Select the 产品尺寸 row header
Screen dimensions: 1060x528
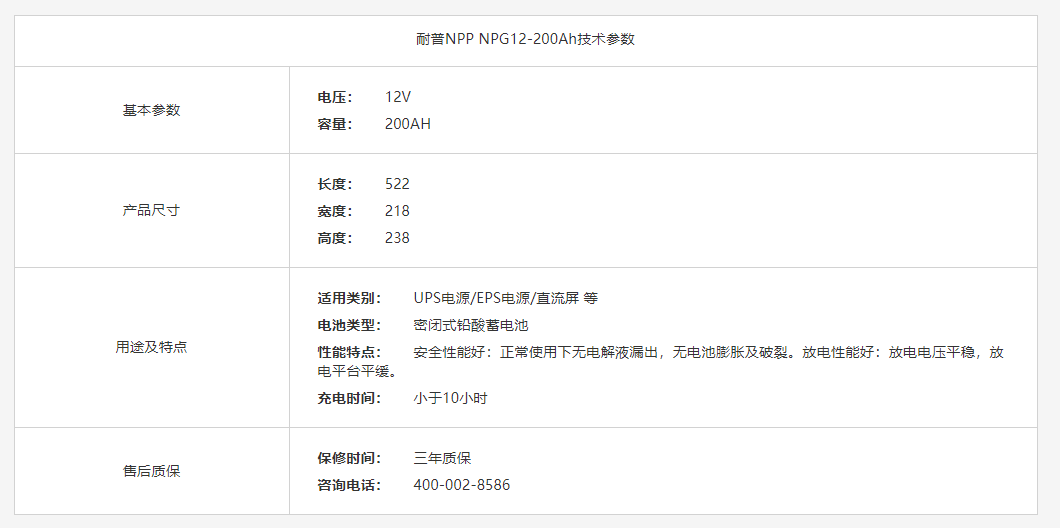click(151, 211)
